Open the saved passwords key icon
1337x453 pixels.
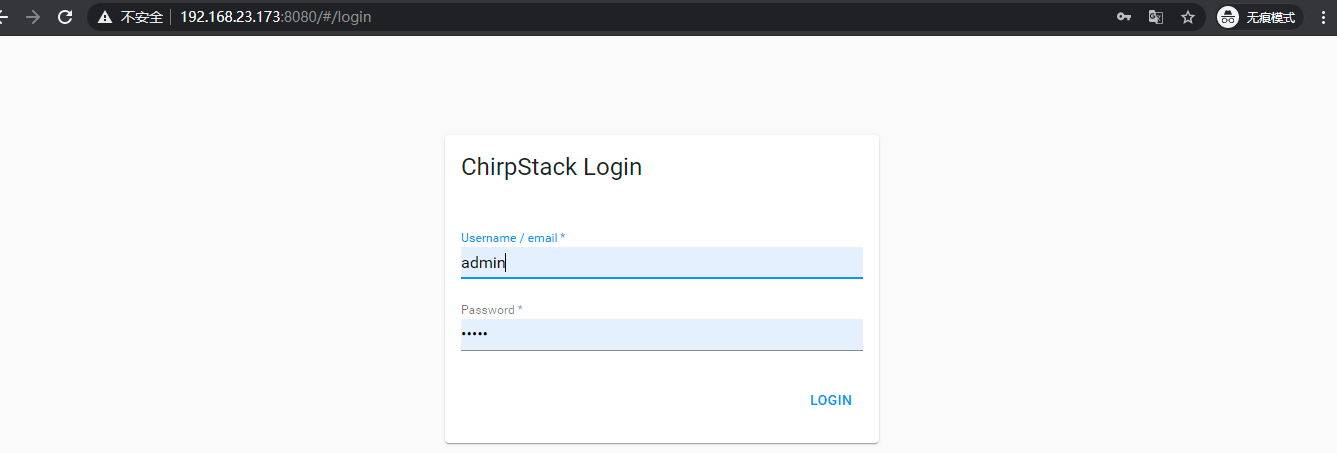click(1123, 17)
